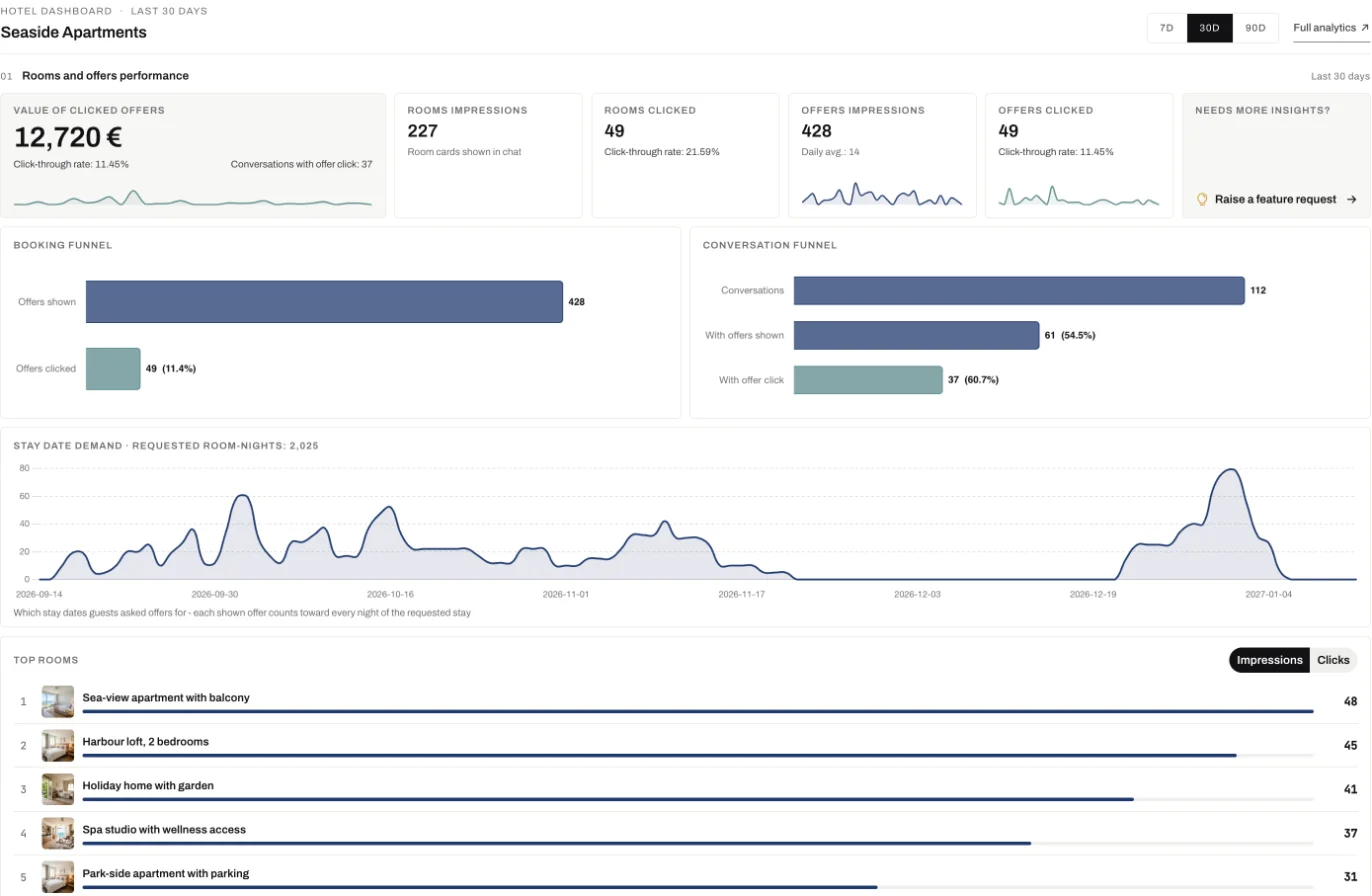
Task: Click the Holiday home with garden thumbnail
Action: pos(58,789)
